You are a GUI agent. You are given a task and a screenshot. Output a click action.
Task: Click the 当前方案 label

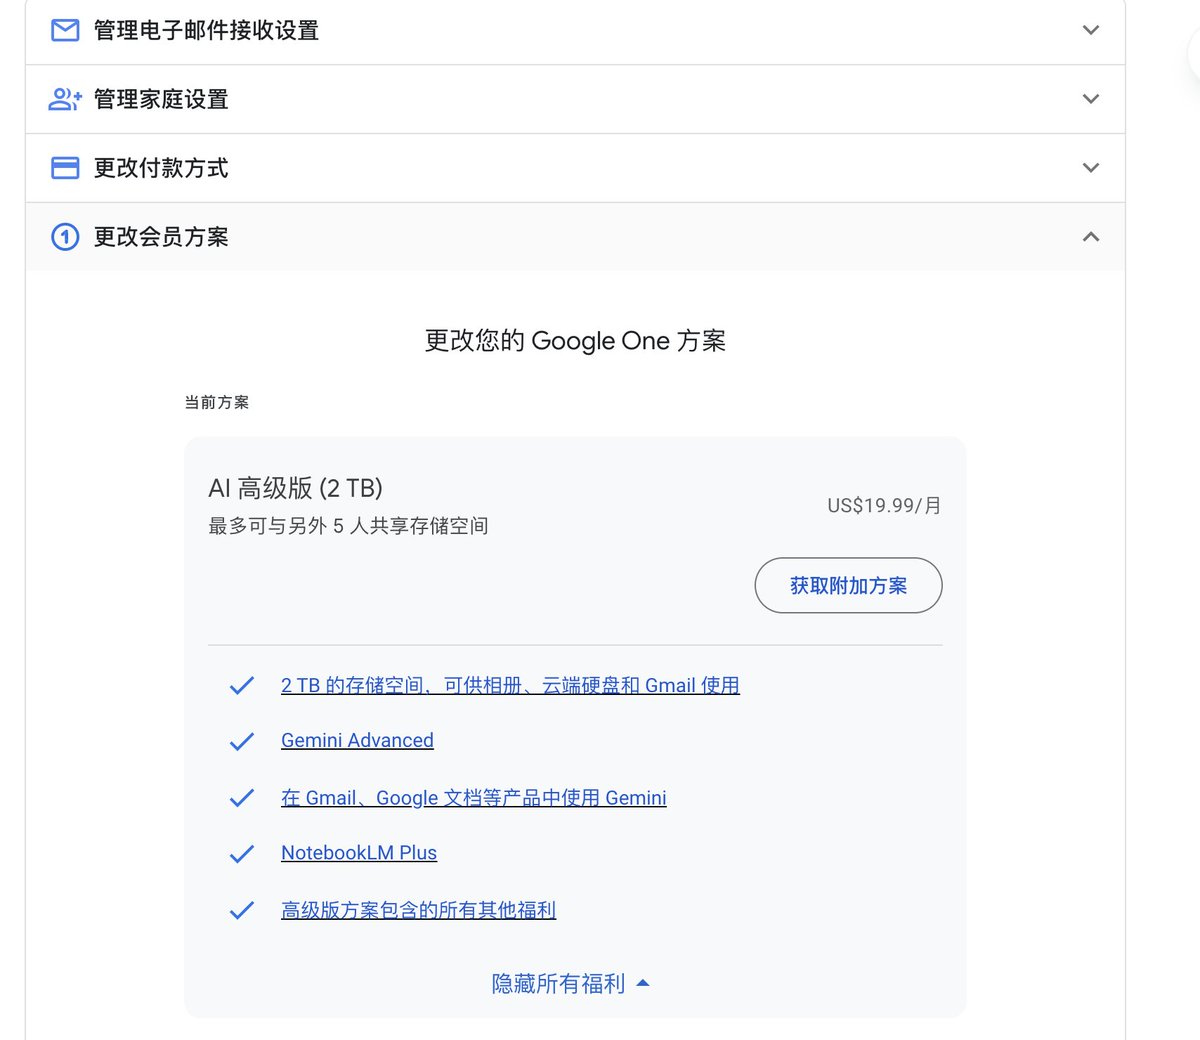(217, 402)
